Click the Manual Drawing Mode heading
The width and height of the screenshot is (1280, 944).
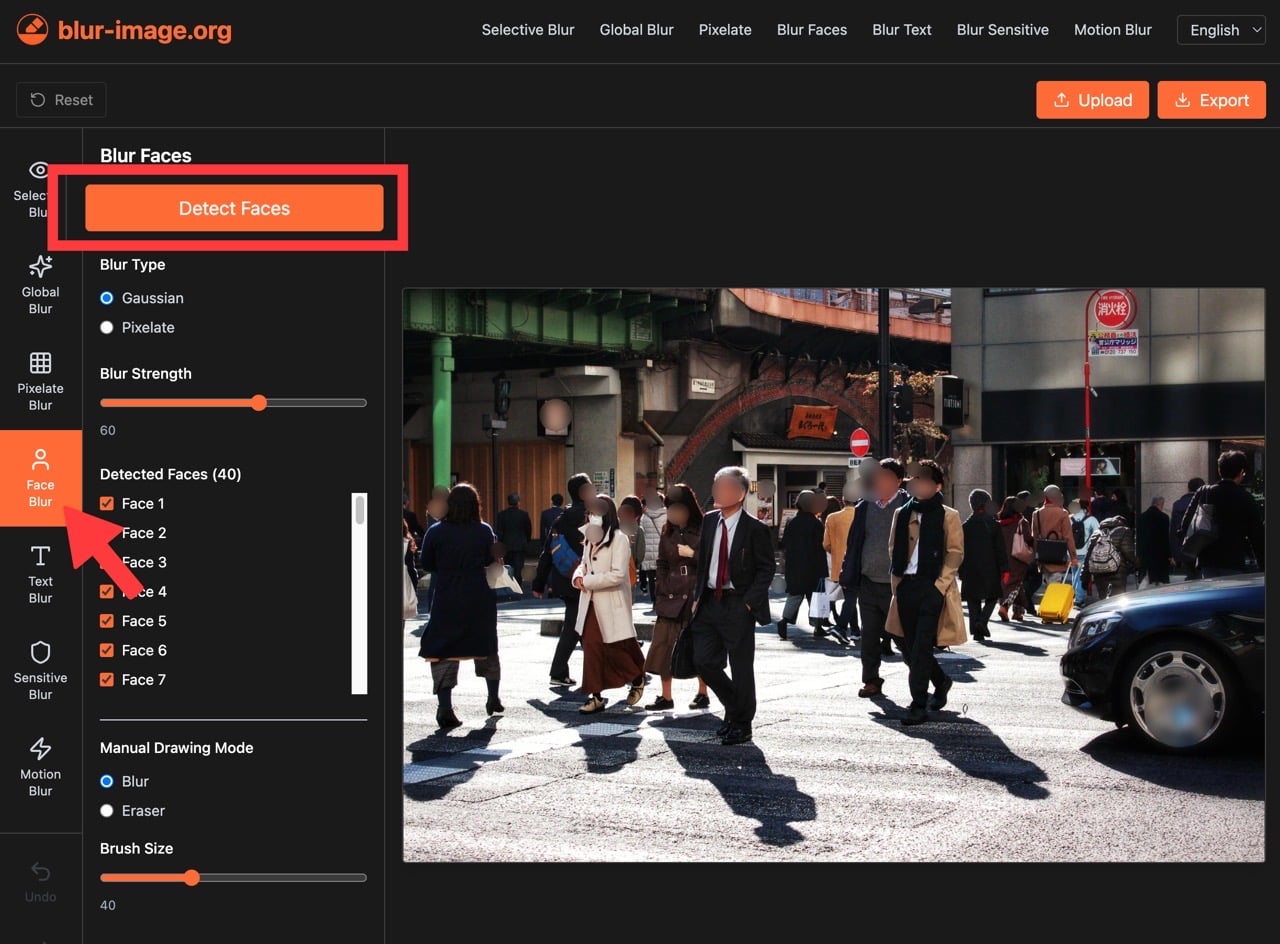[x=177, y=748]
